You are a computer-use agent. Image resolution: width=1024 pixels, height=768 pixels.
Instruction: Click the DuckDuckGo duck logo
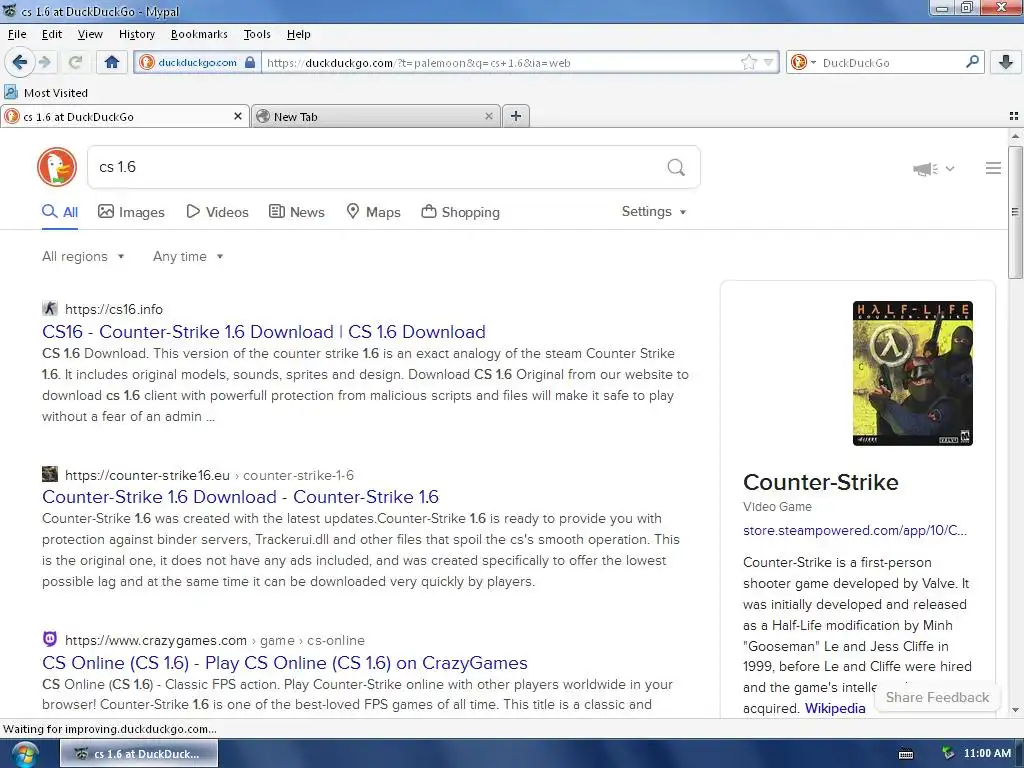pos(57,167)
